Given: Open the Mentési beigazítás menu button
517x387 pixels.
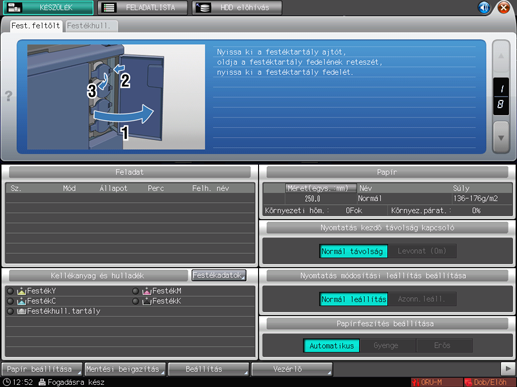Looking at the screenshot, I should pos(125,369).
